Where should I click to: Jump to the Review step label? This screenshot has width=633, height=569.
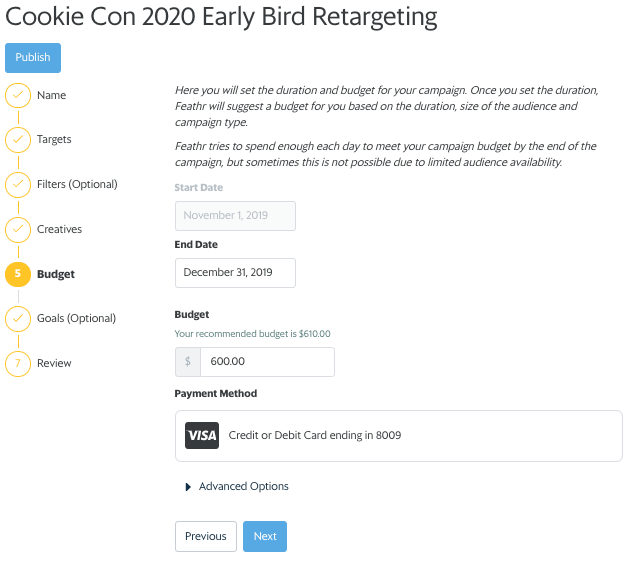[x=54, y=363]
